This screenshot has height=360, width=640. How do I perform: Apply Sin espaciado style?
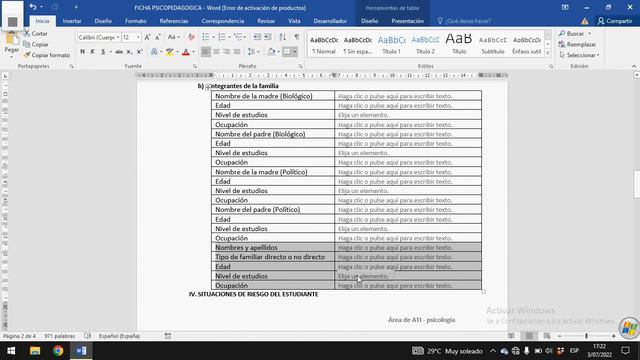(x=358, y=44)
